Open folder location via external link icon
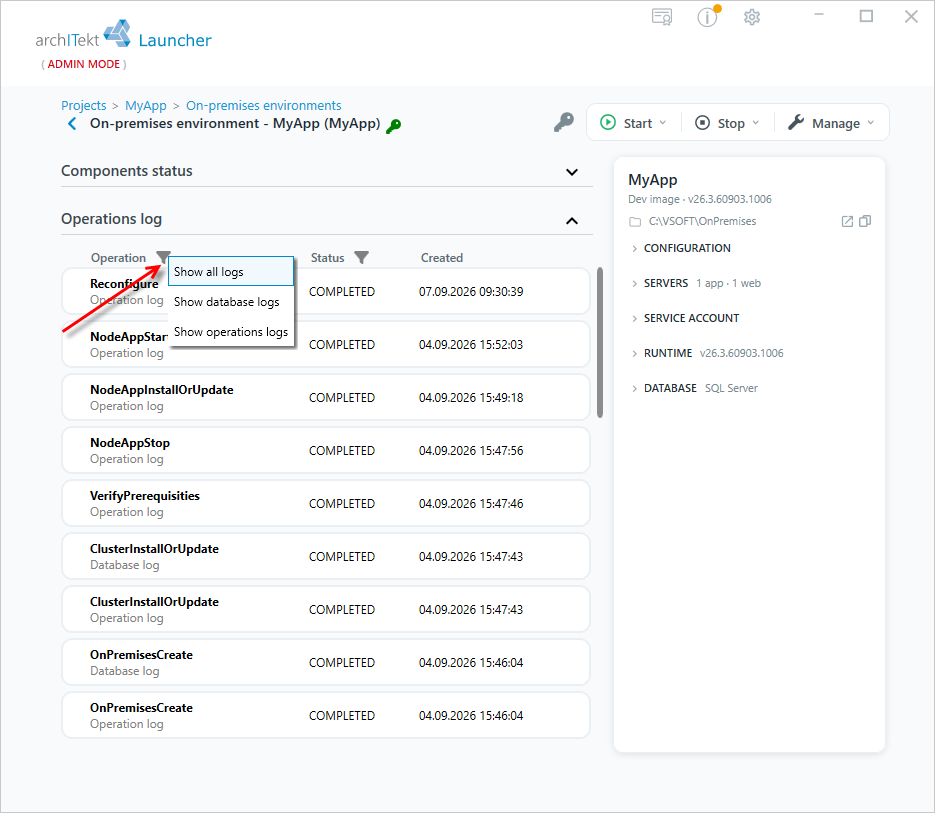Viewport: 935px width, 813px height. click(x=847, y=221)
